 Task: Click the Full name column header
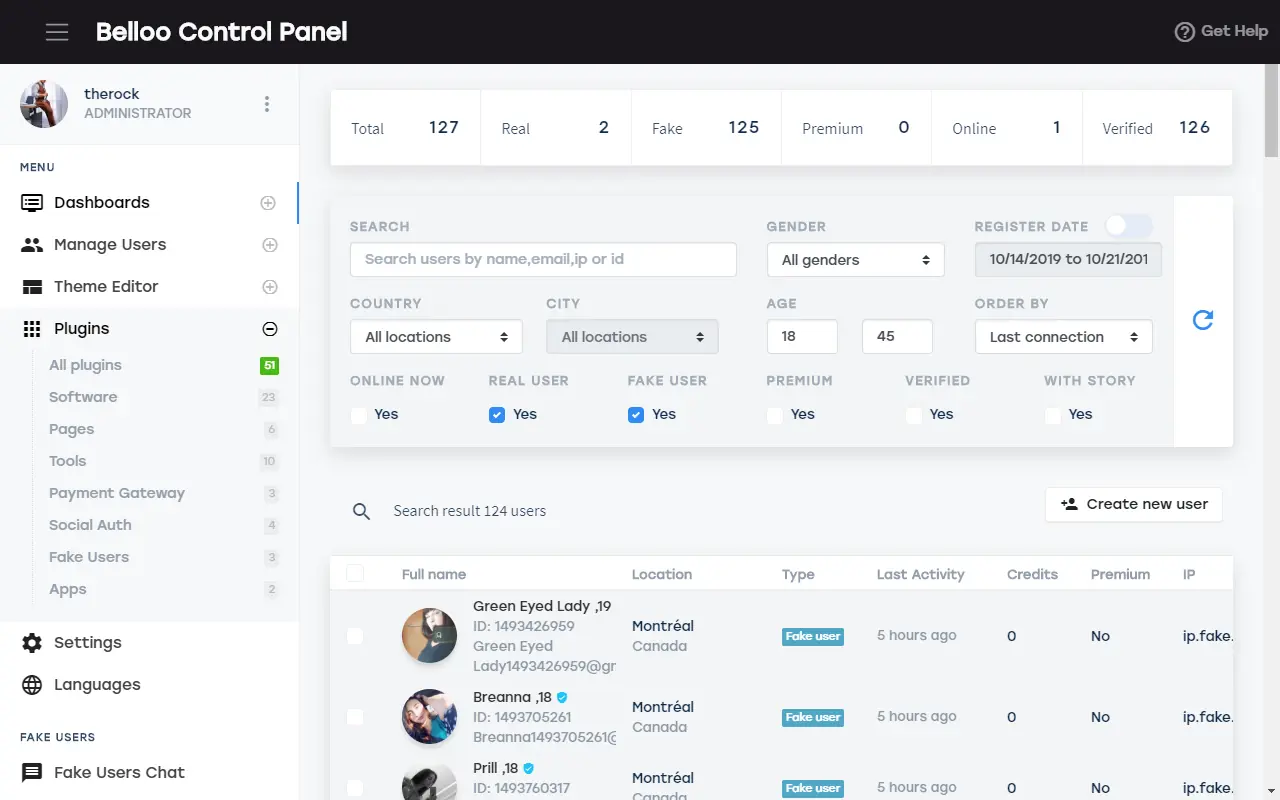point(434,574)
